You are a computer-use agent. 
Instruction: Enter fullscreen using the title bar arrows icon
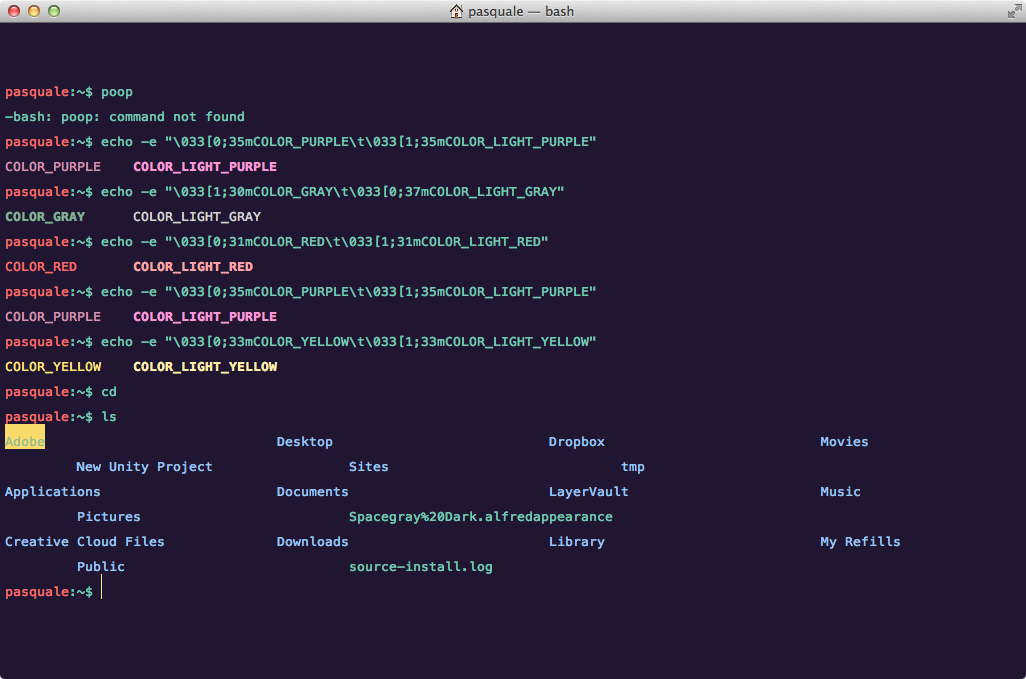(1014, 11)
